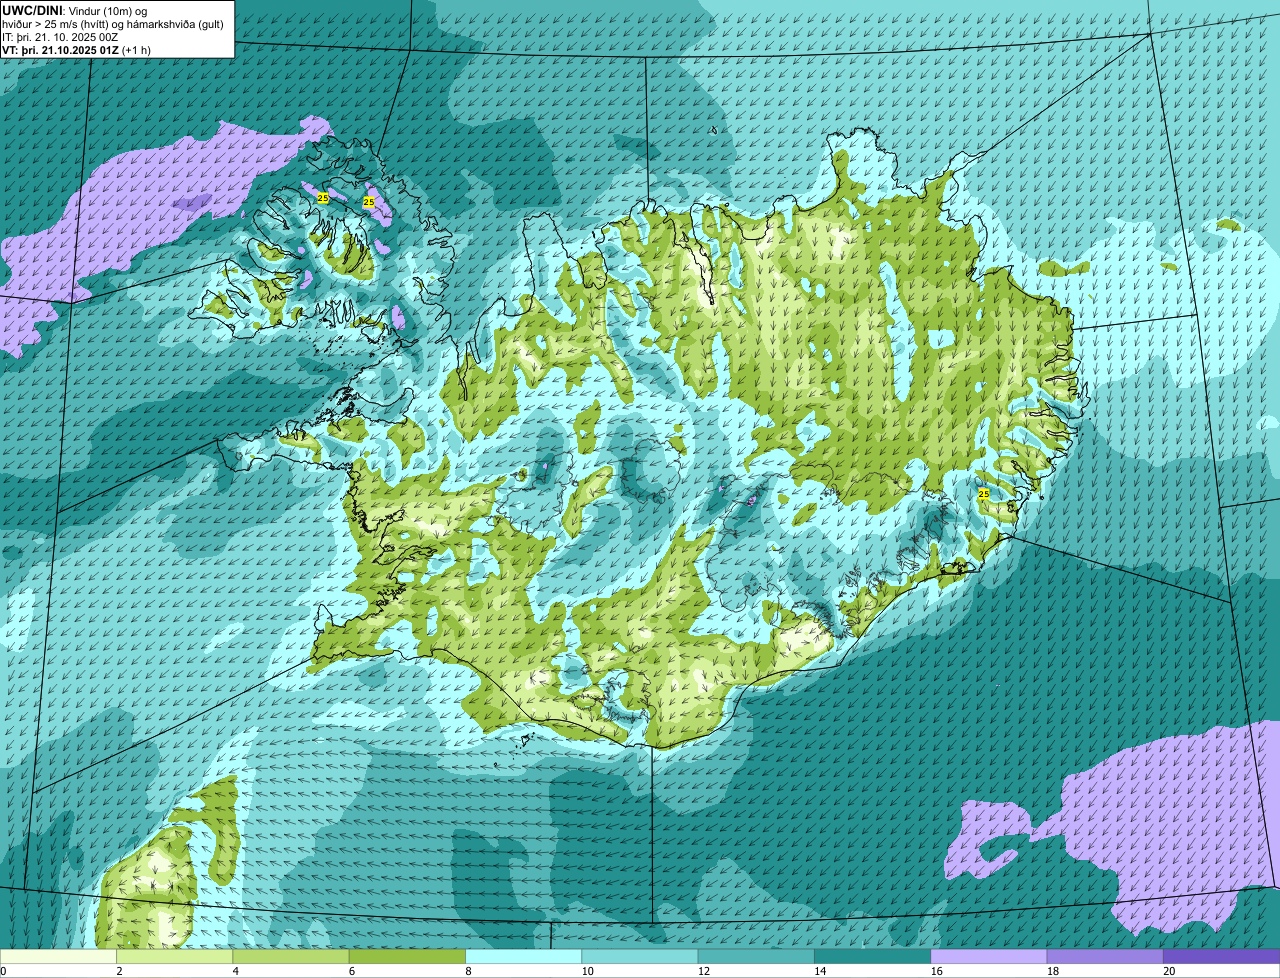Select the 12–14 m/s teal legend swatch
1280x978 pixels.
[x=756, y=956]
